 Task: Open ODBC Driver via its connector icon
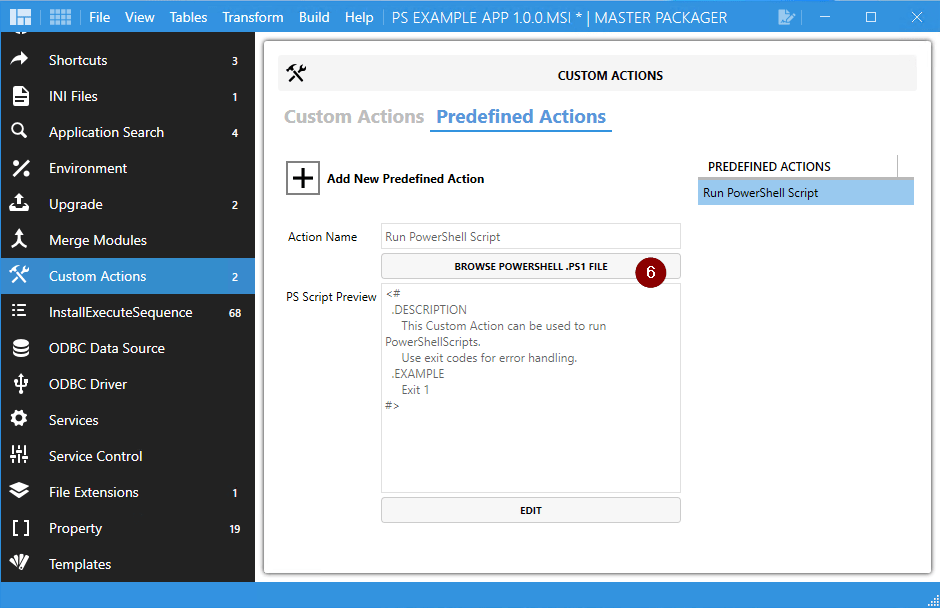click(26, 383)
